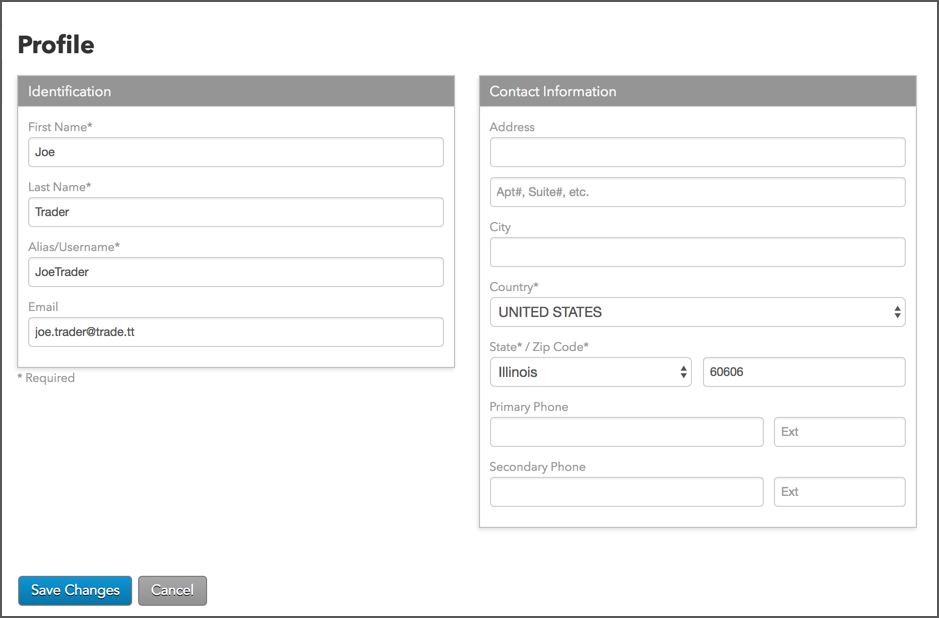The width and height of the screenshot is (939, 618).
Task: Click the City input field
Action: (x=698, y=252)
